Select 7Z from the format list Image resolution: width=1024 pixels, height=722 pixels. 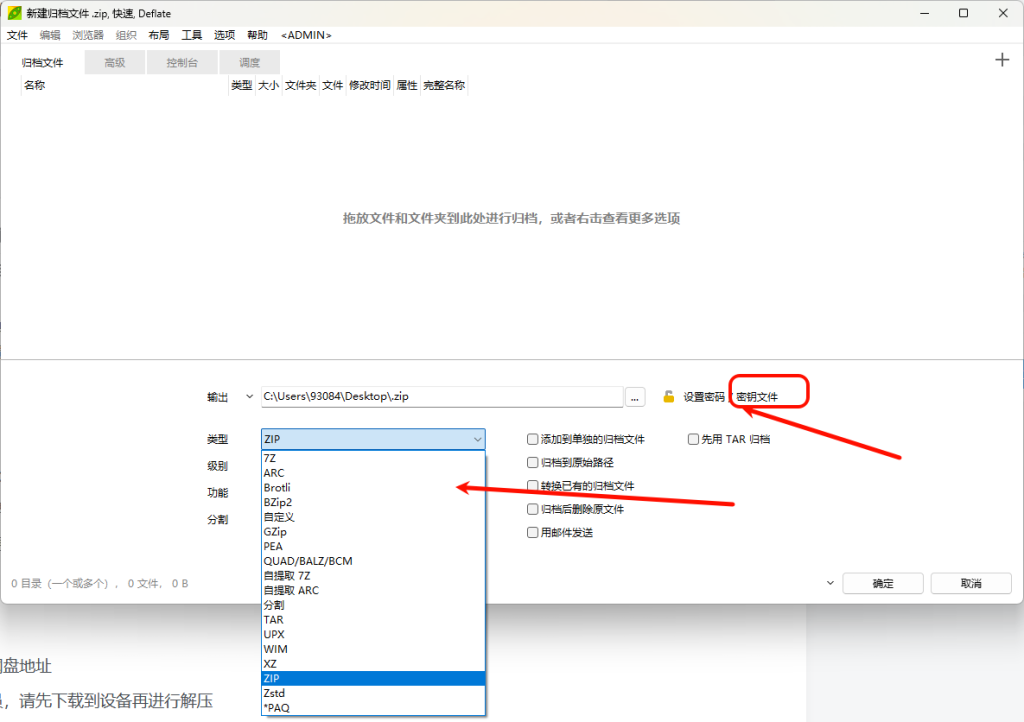270,458
